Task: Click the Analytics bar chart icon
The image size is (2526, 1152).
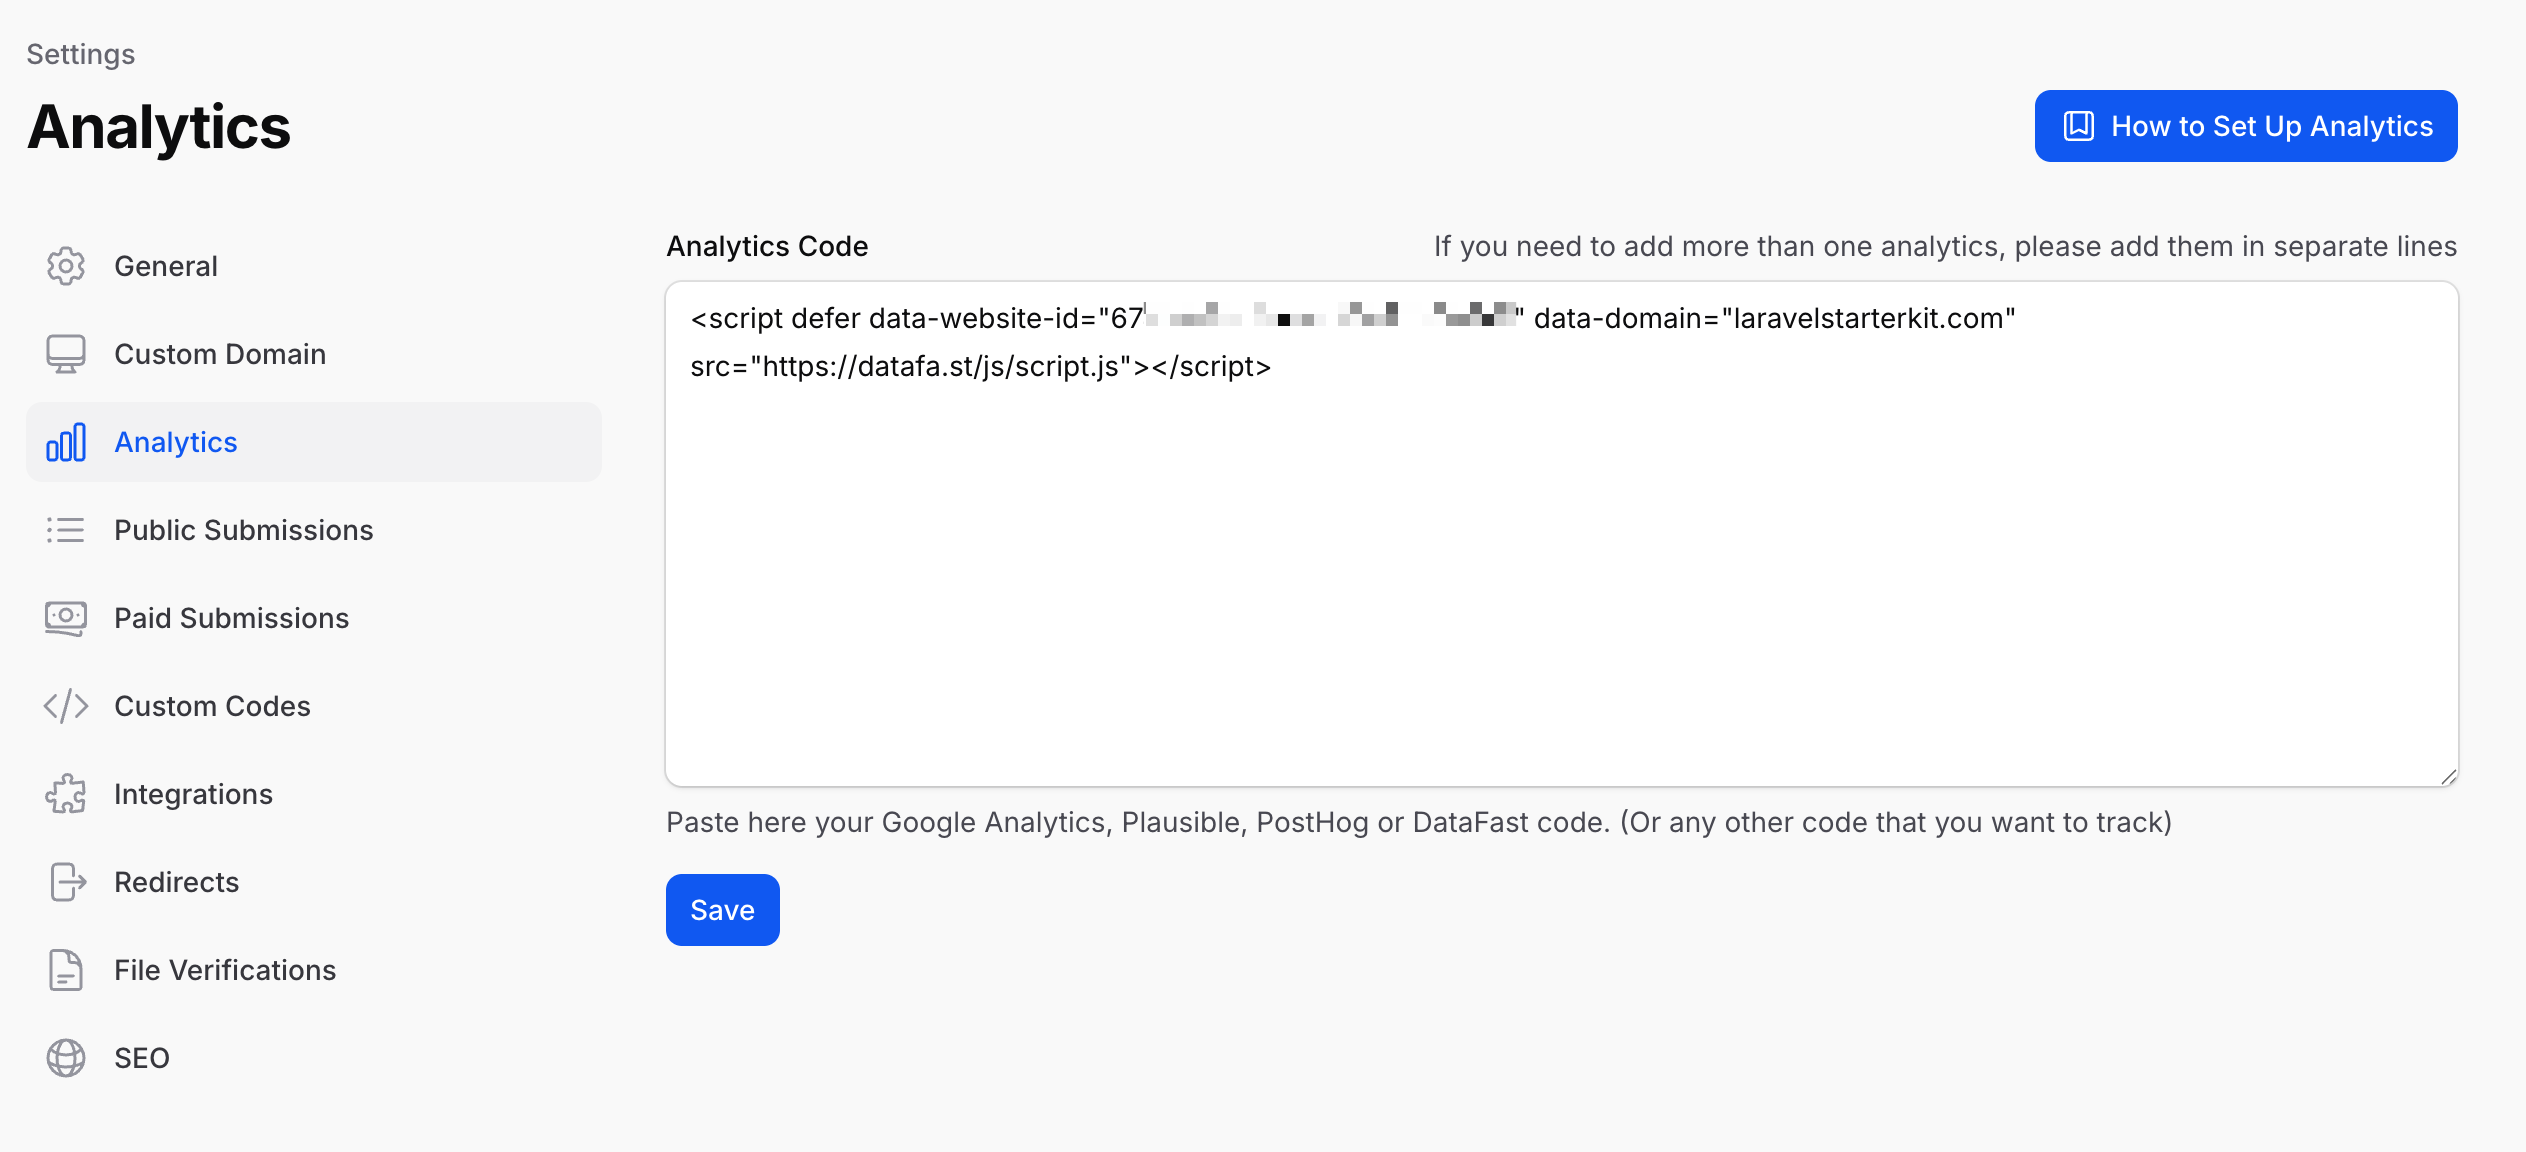Action: click(x=65, y=441)
